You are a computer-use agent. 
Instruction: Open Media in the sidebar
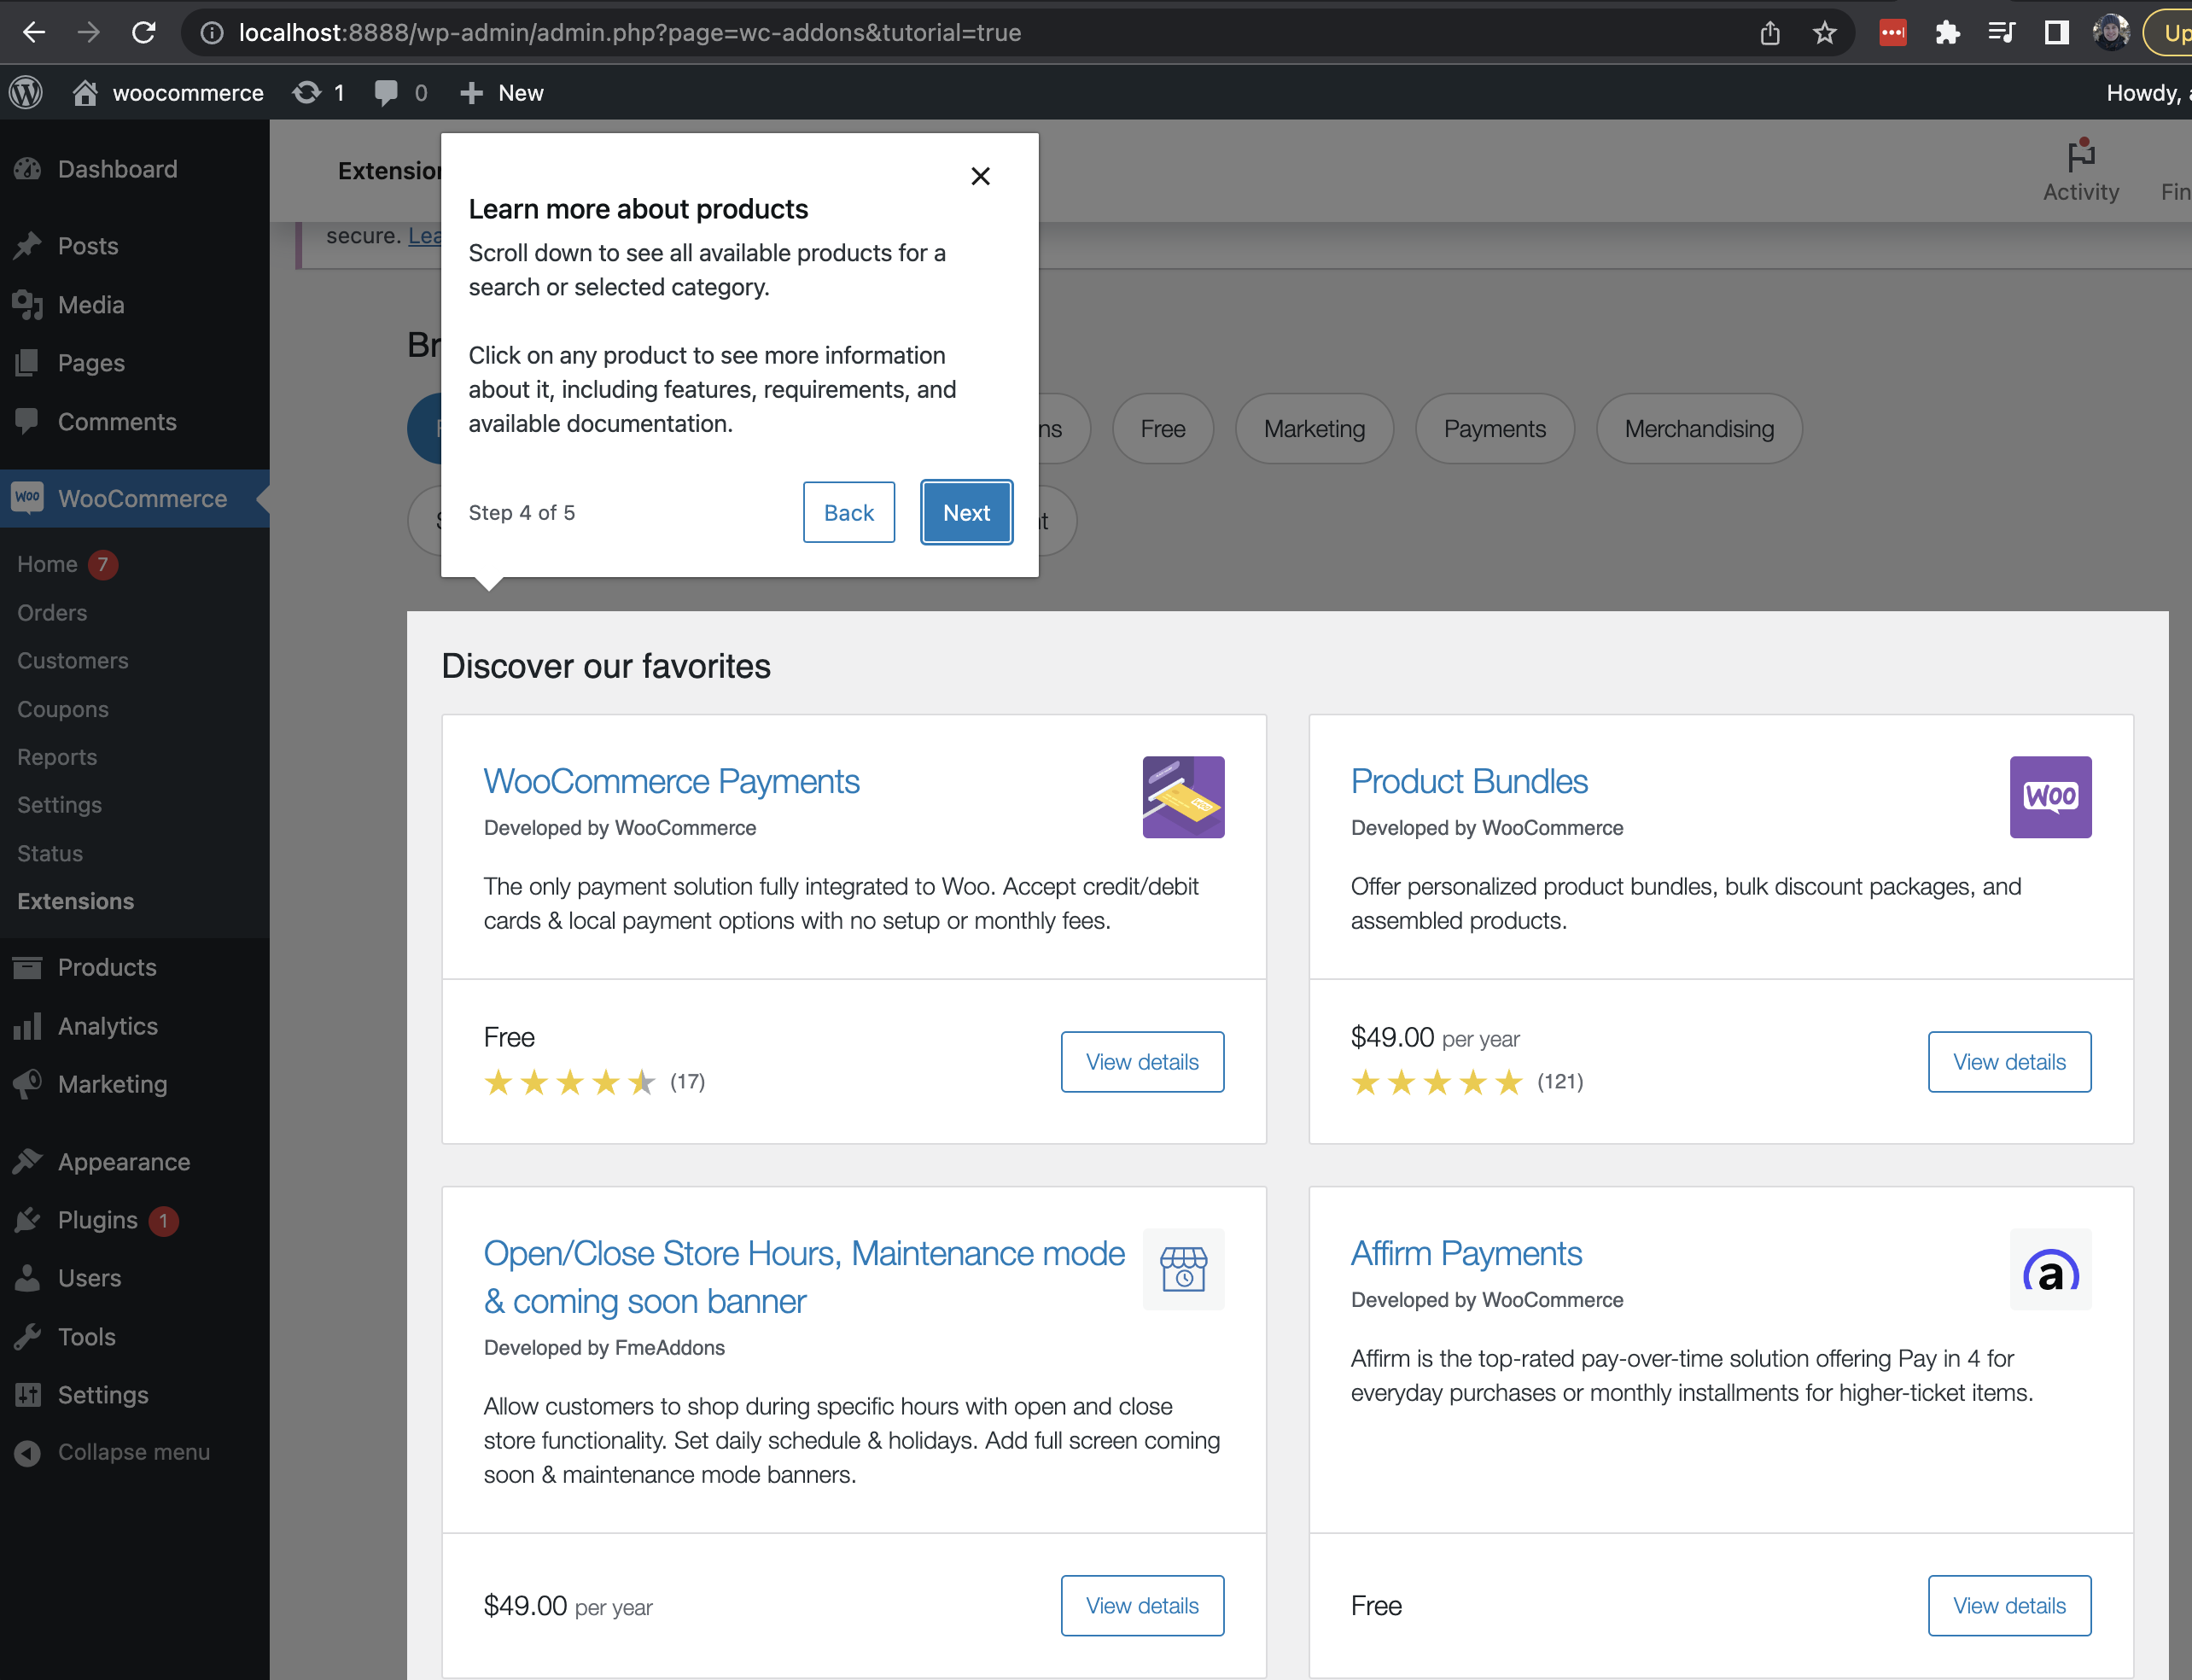[135, 305]
